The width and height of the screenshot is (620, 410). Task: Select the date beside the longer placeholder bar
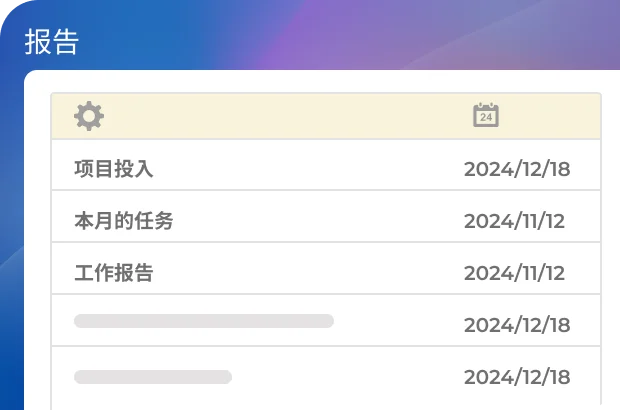[517, 325]
